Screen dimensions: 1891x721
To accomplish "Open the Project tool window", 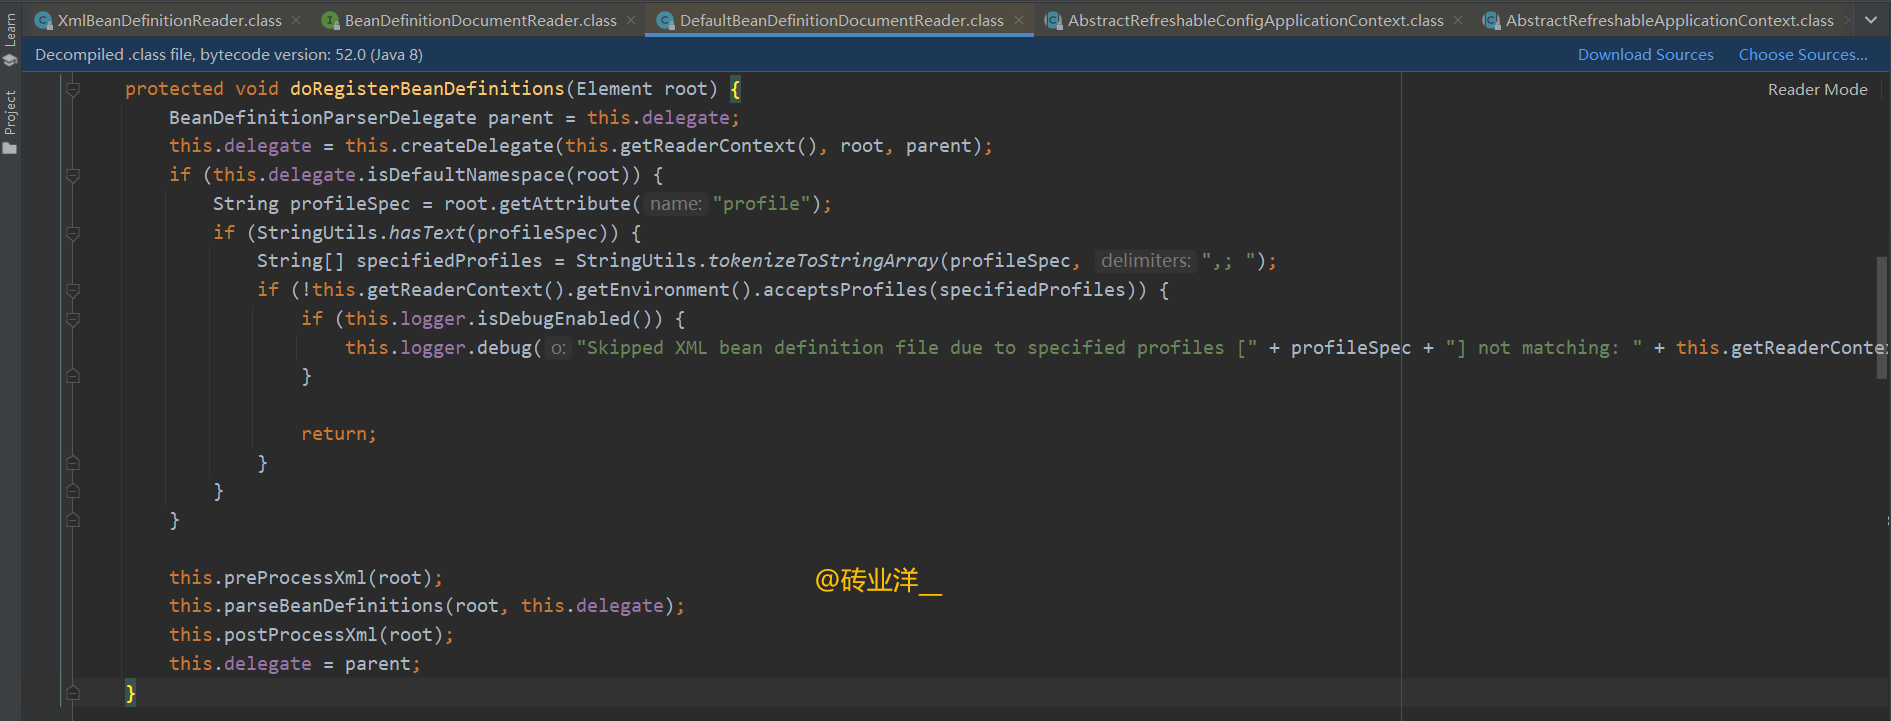I will [10, 122].
